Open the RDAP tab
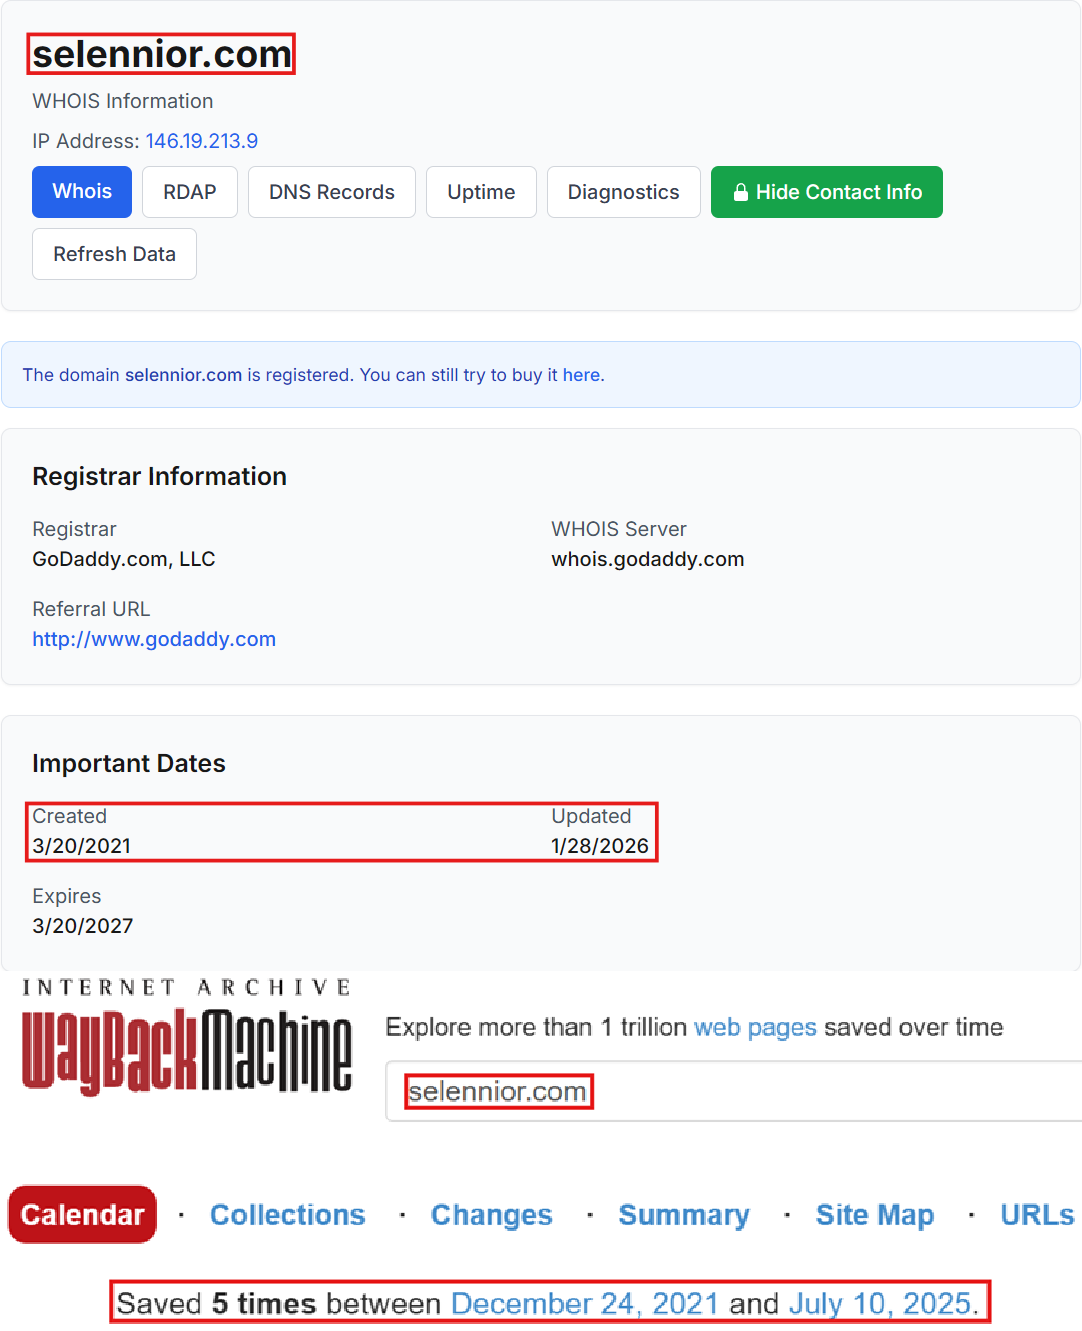Image resolution: width=1082 pixels, height=1331 pixels. tap(190, 192)
